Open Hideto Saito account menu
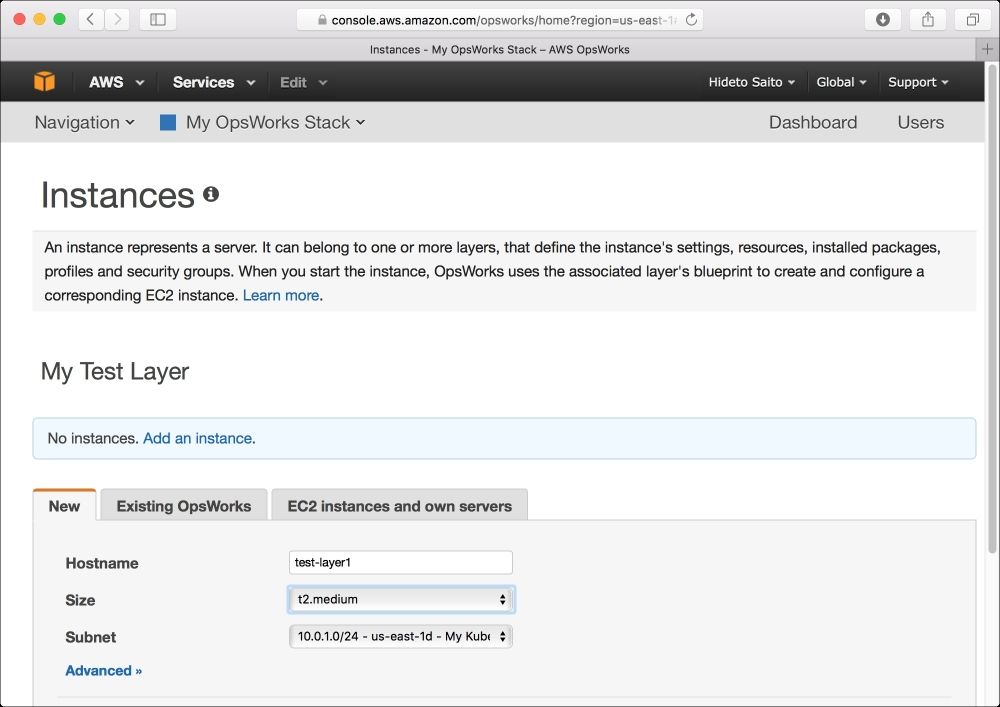Image resolution: width=1000 pixels, height=707 pixels. click(751, 82)
